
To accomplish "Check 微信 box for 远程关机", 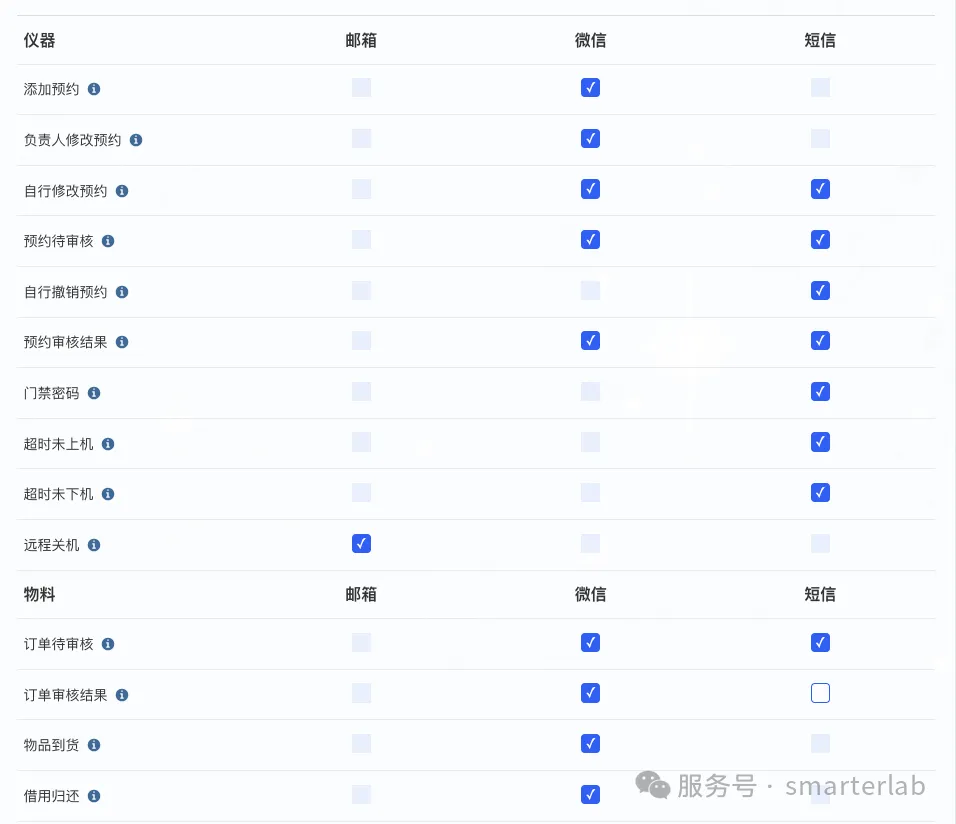I will click(x=590, y=543).
